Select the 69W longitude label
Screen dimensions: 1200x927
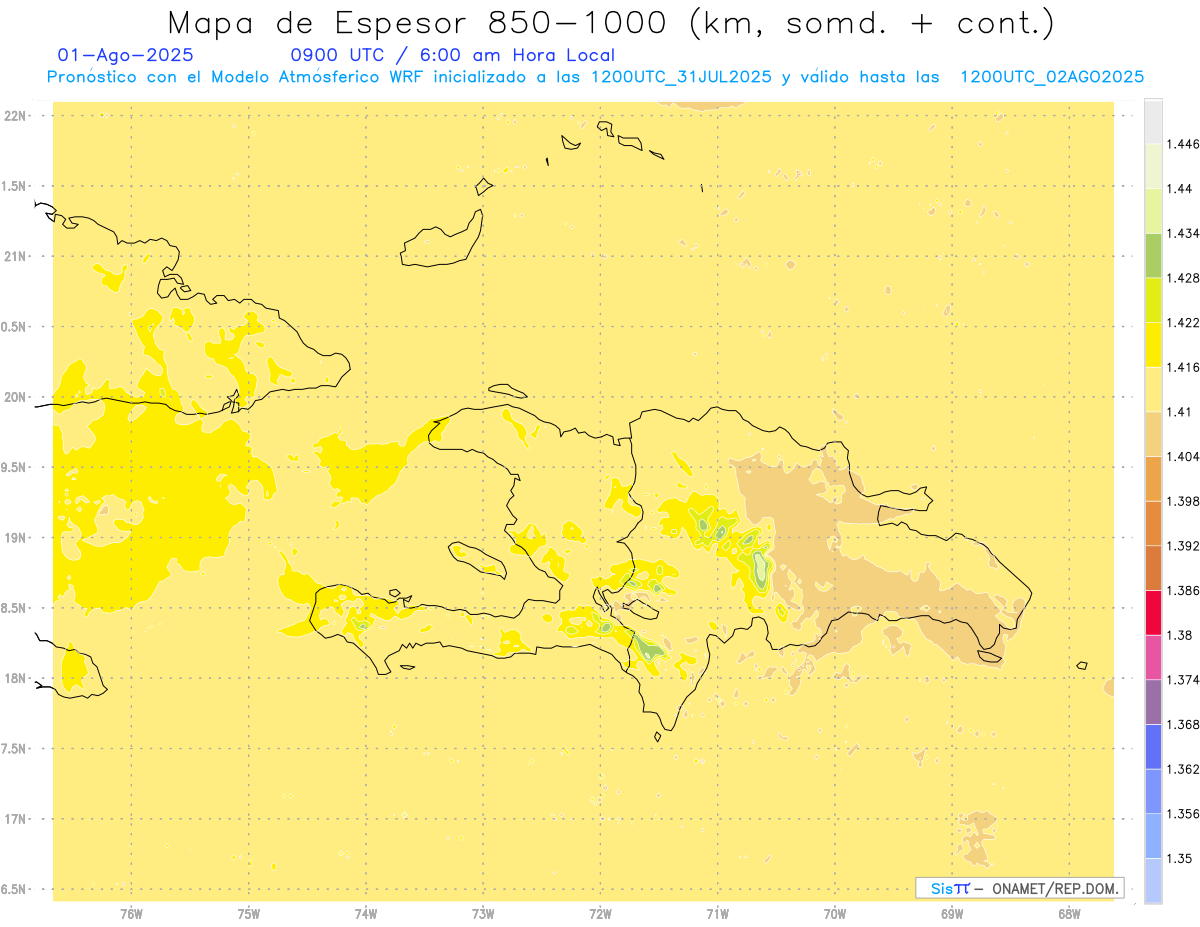pyautogui.click(x=952, y=914)
